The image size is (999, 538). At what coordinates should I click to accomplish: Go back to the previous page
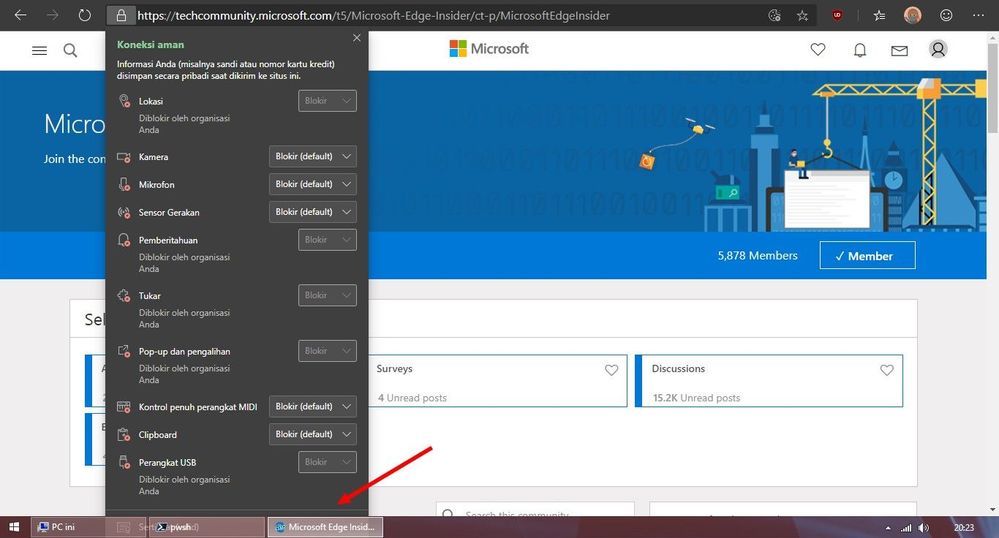[x=20, y=15]
